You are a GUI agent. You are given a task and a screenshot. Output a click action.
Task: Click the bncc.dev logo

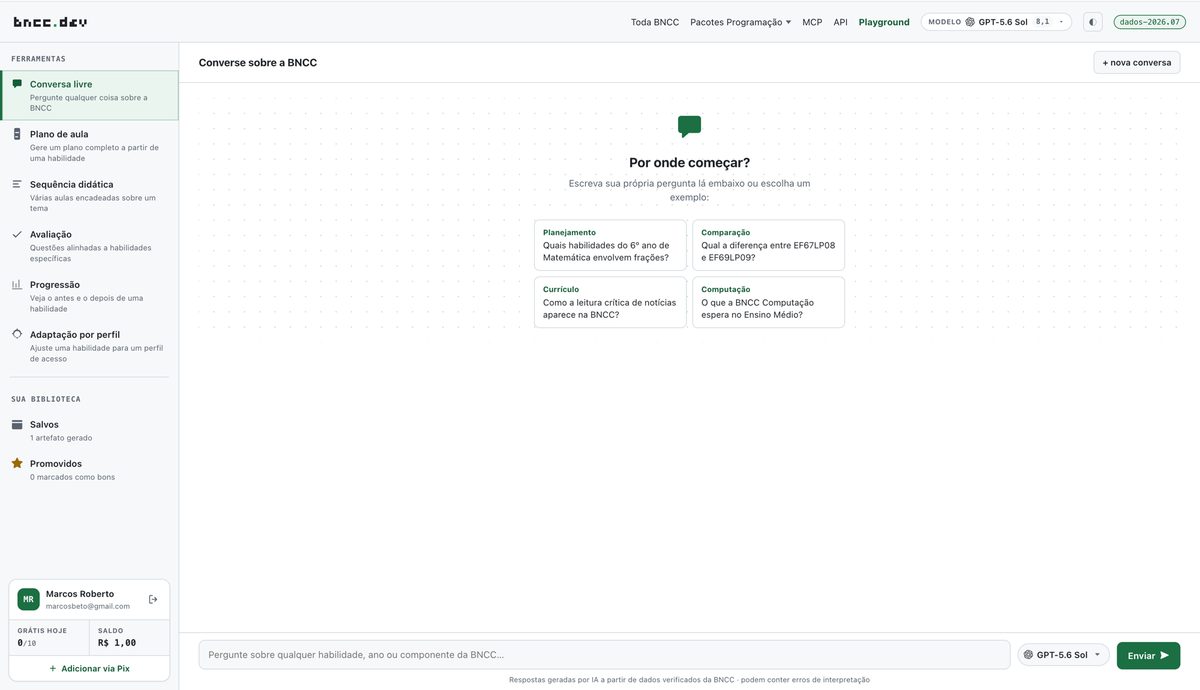[50, 21]
